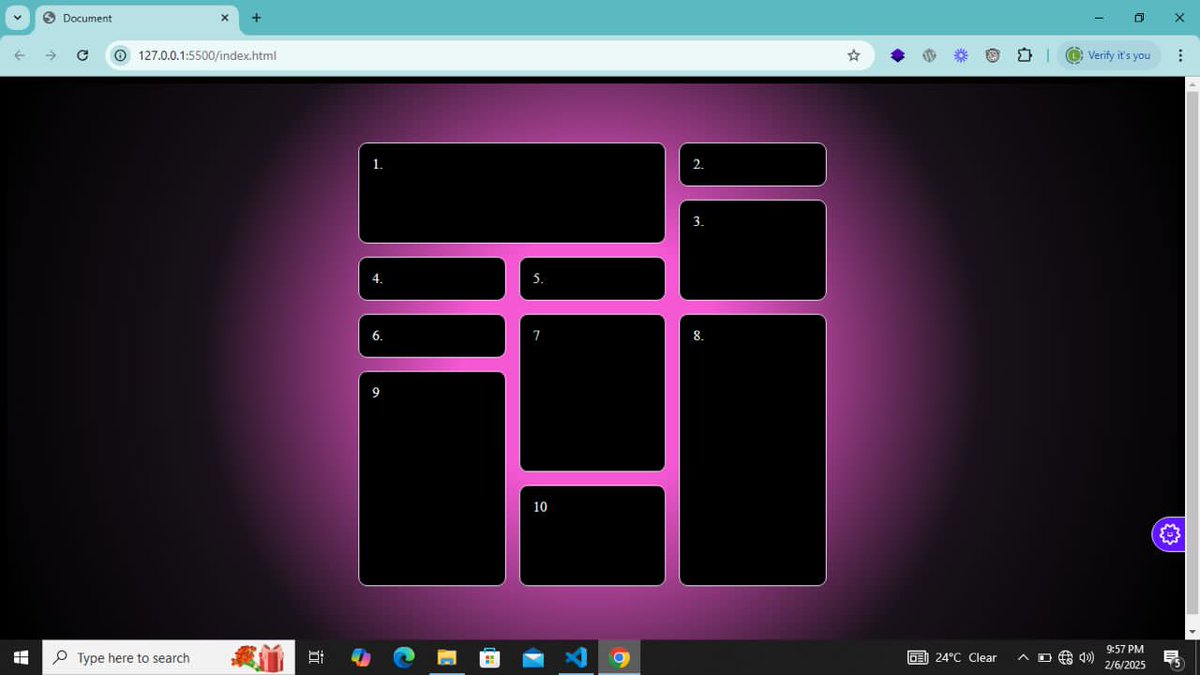Click the taskbar search box

pos(168,657)
